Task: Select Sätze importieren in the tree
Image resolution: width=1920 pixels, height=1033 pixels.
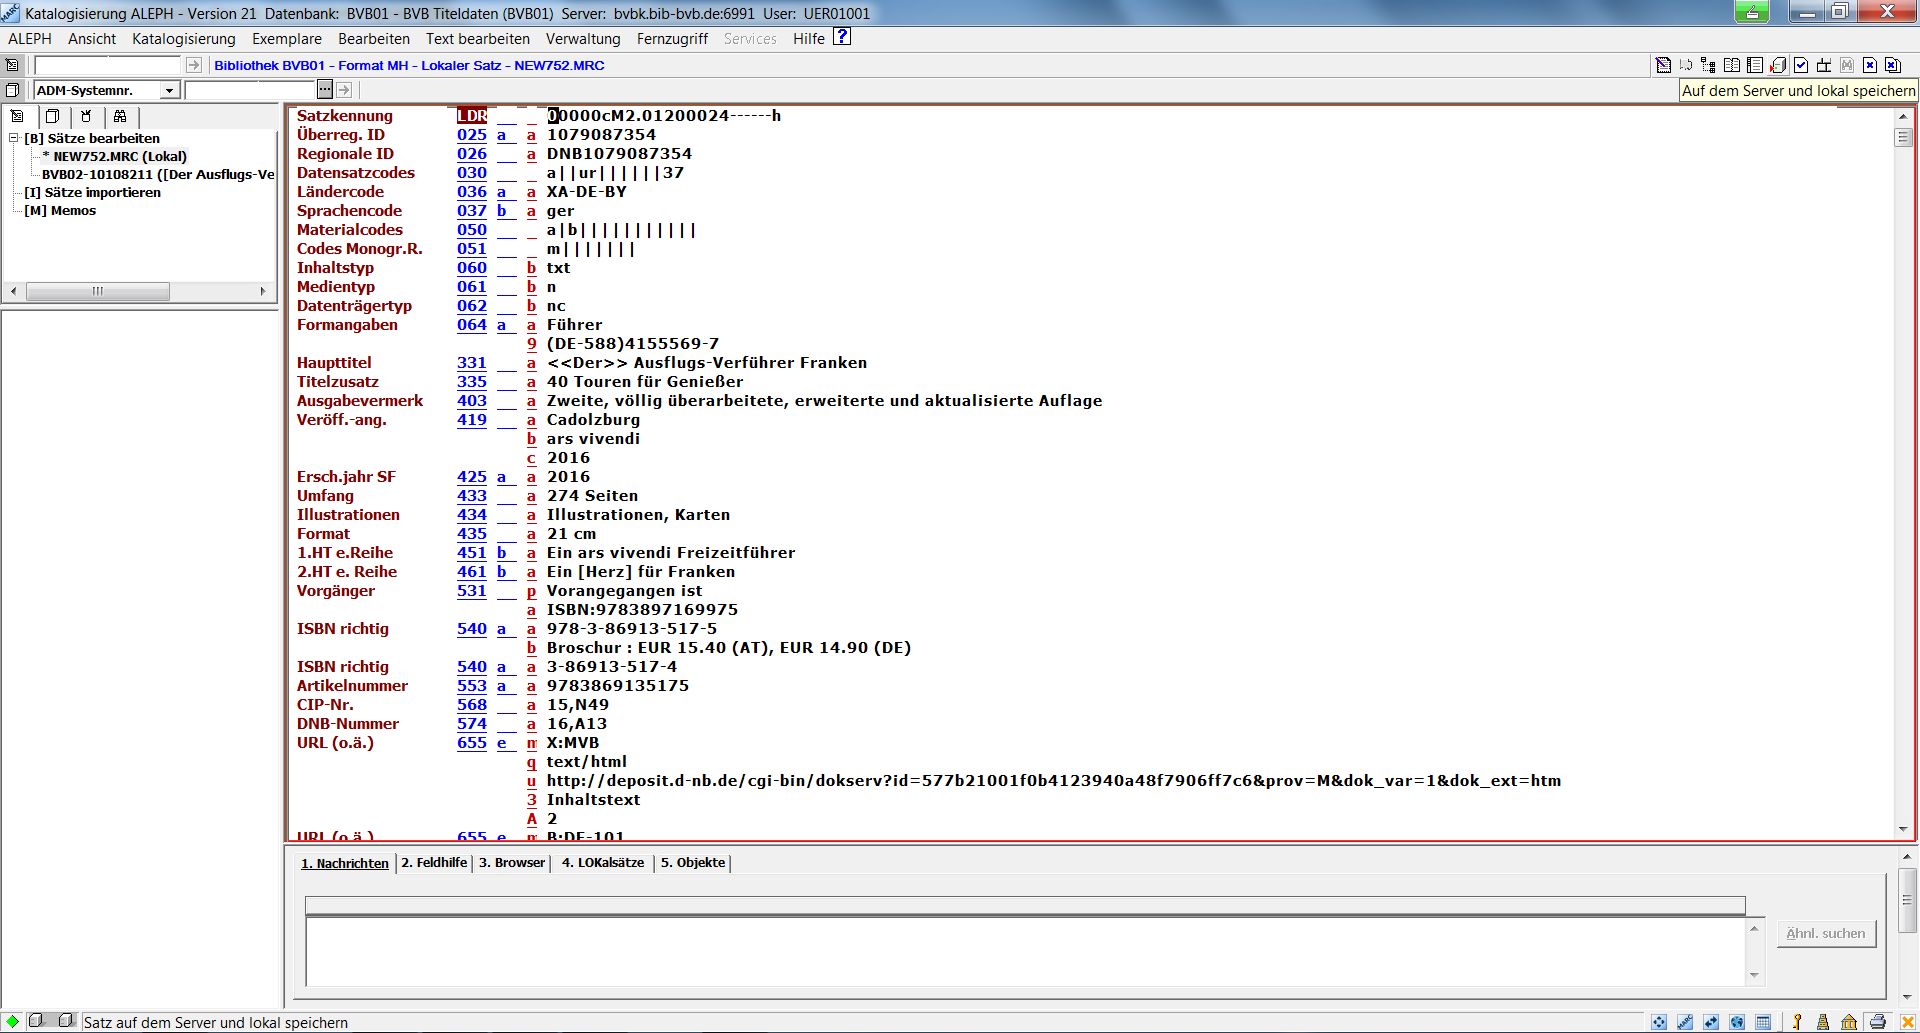Action: pyautogui.click(x=92, y=192)
